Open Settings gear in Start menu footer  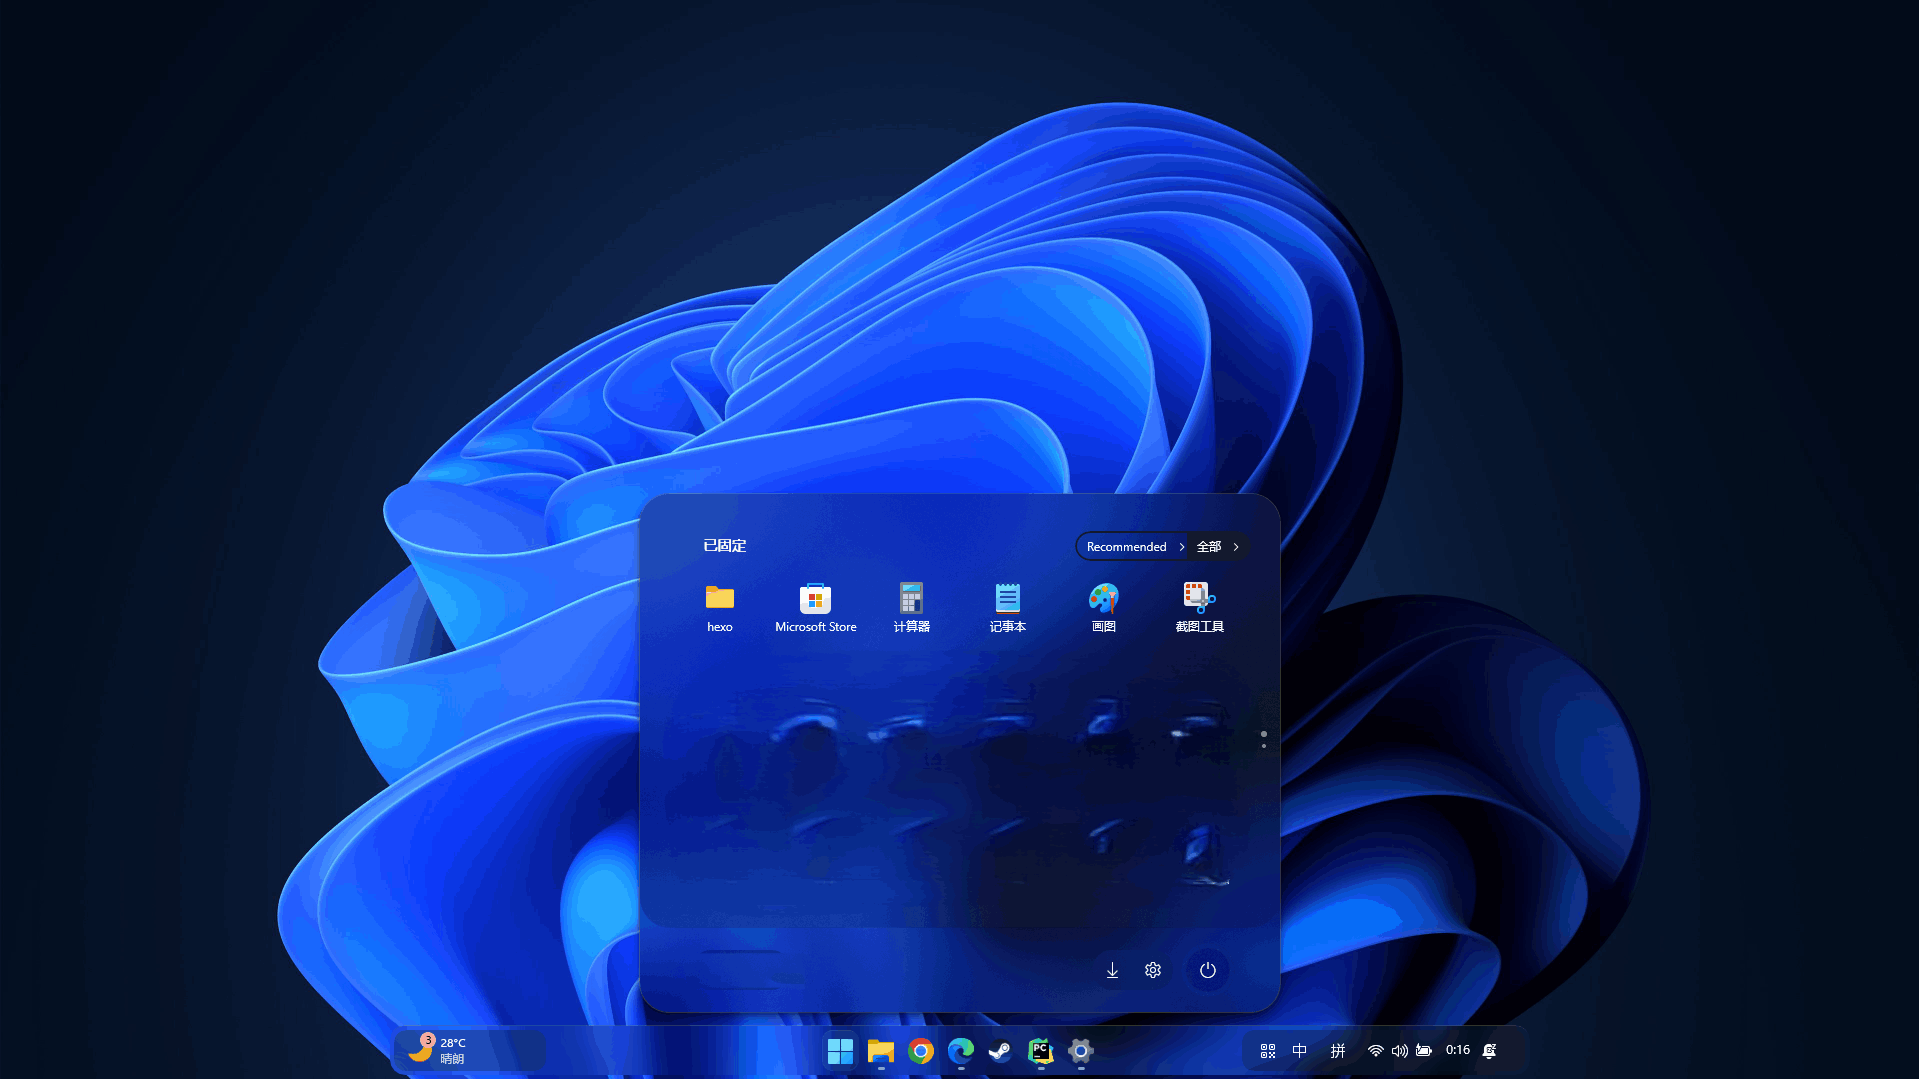point(1153,970)
